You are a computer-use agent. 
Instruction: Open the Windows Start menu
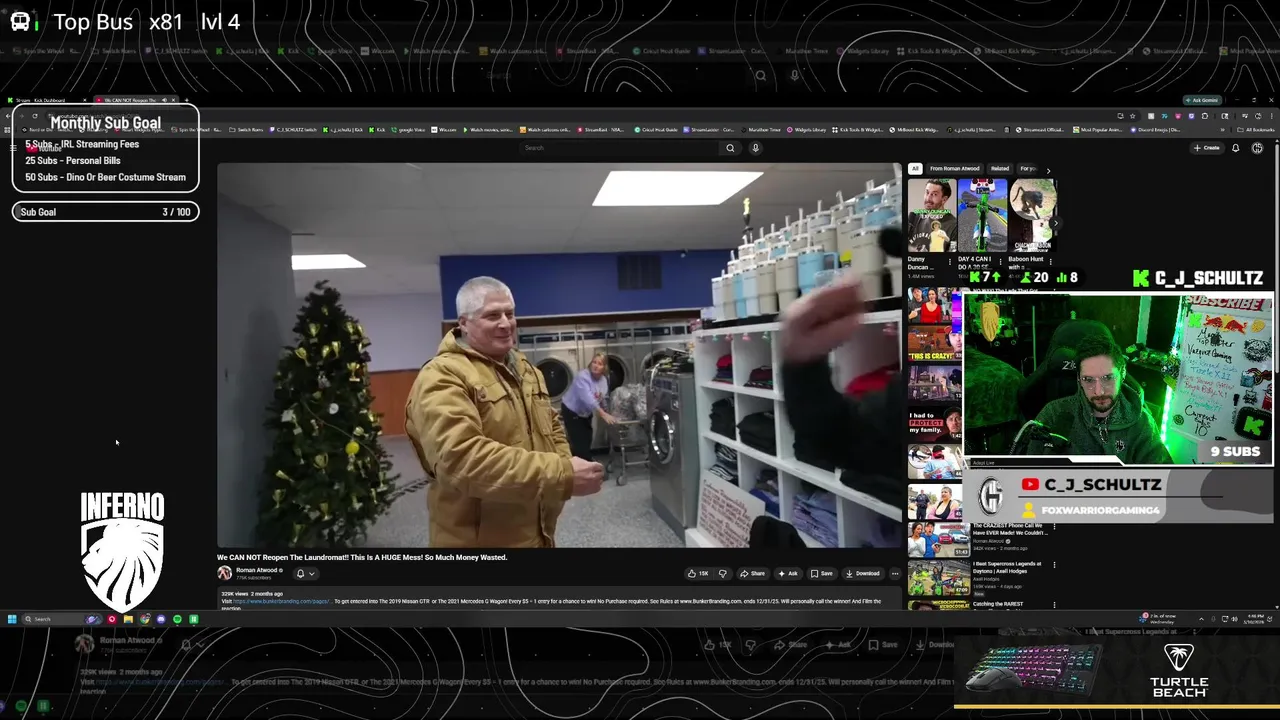[x=12, y=619]
